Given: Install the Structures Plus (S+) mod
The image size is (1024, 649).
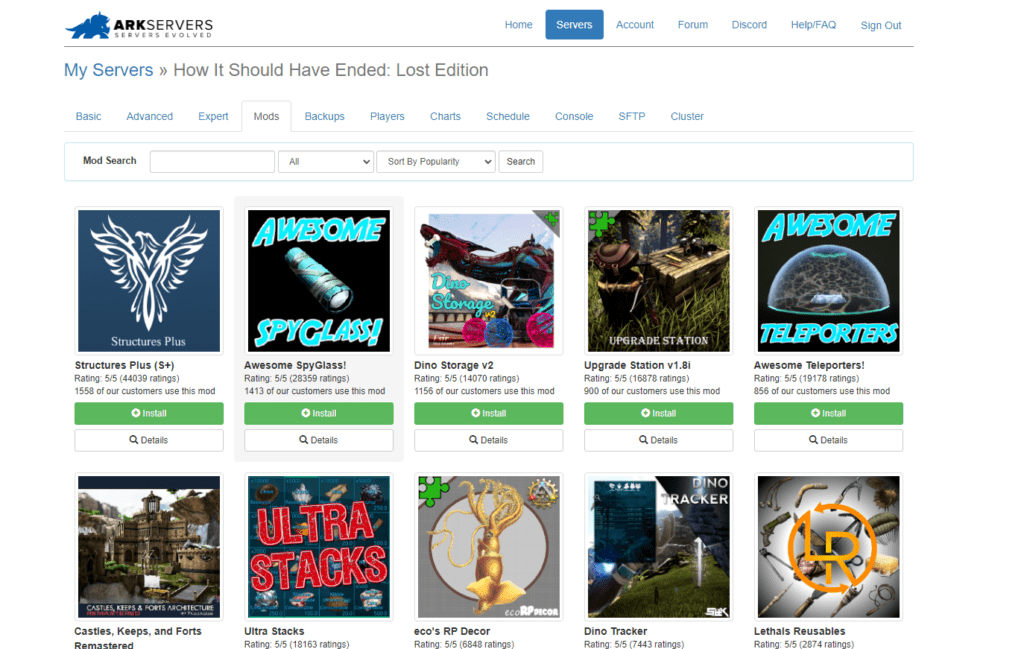Looking at the screenshot, I should coord(148,413).
